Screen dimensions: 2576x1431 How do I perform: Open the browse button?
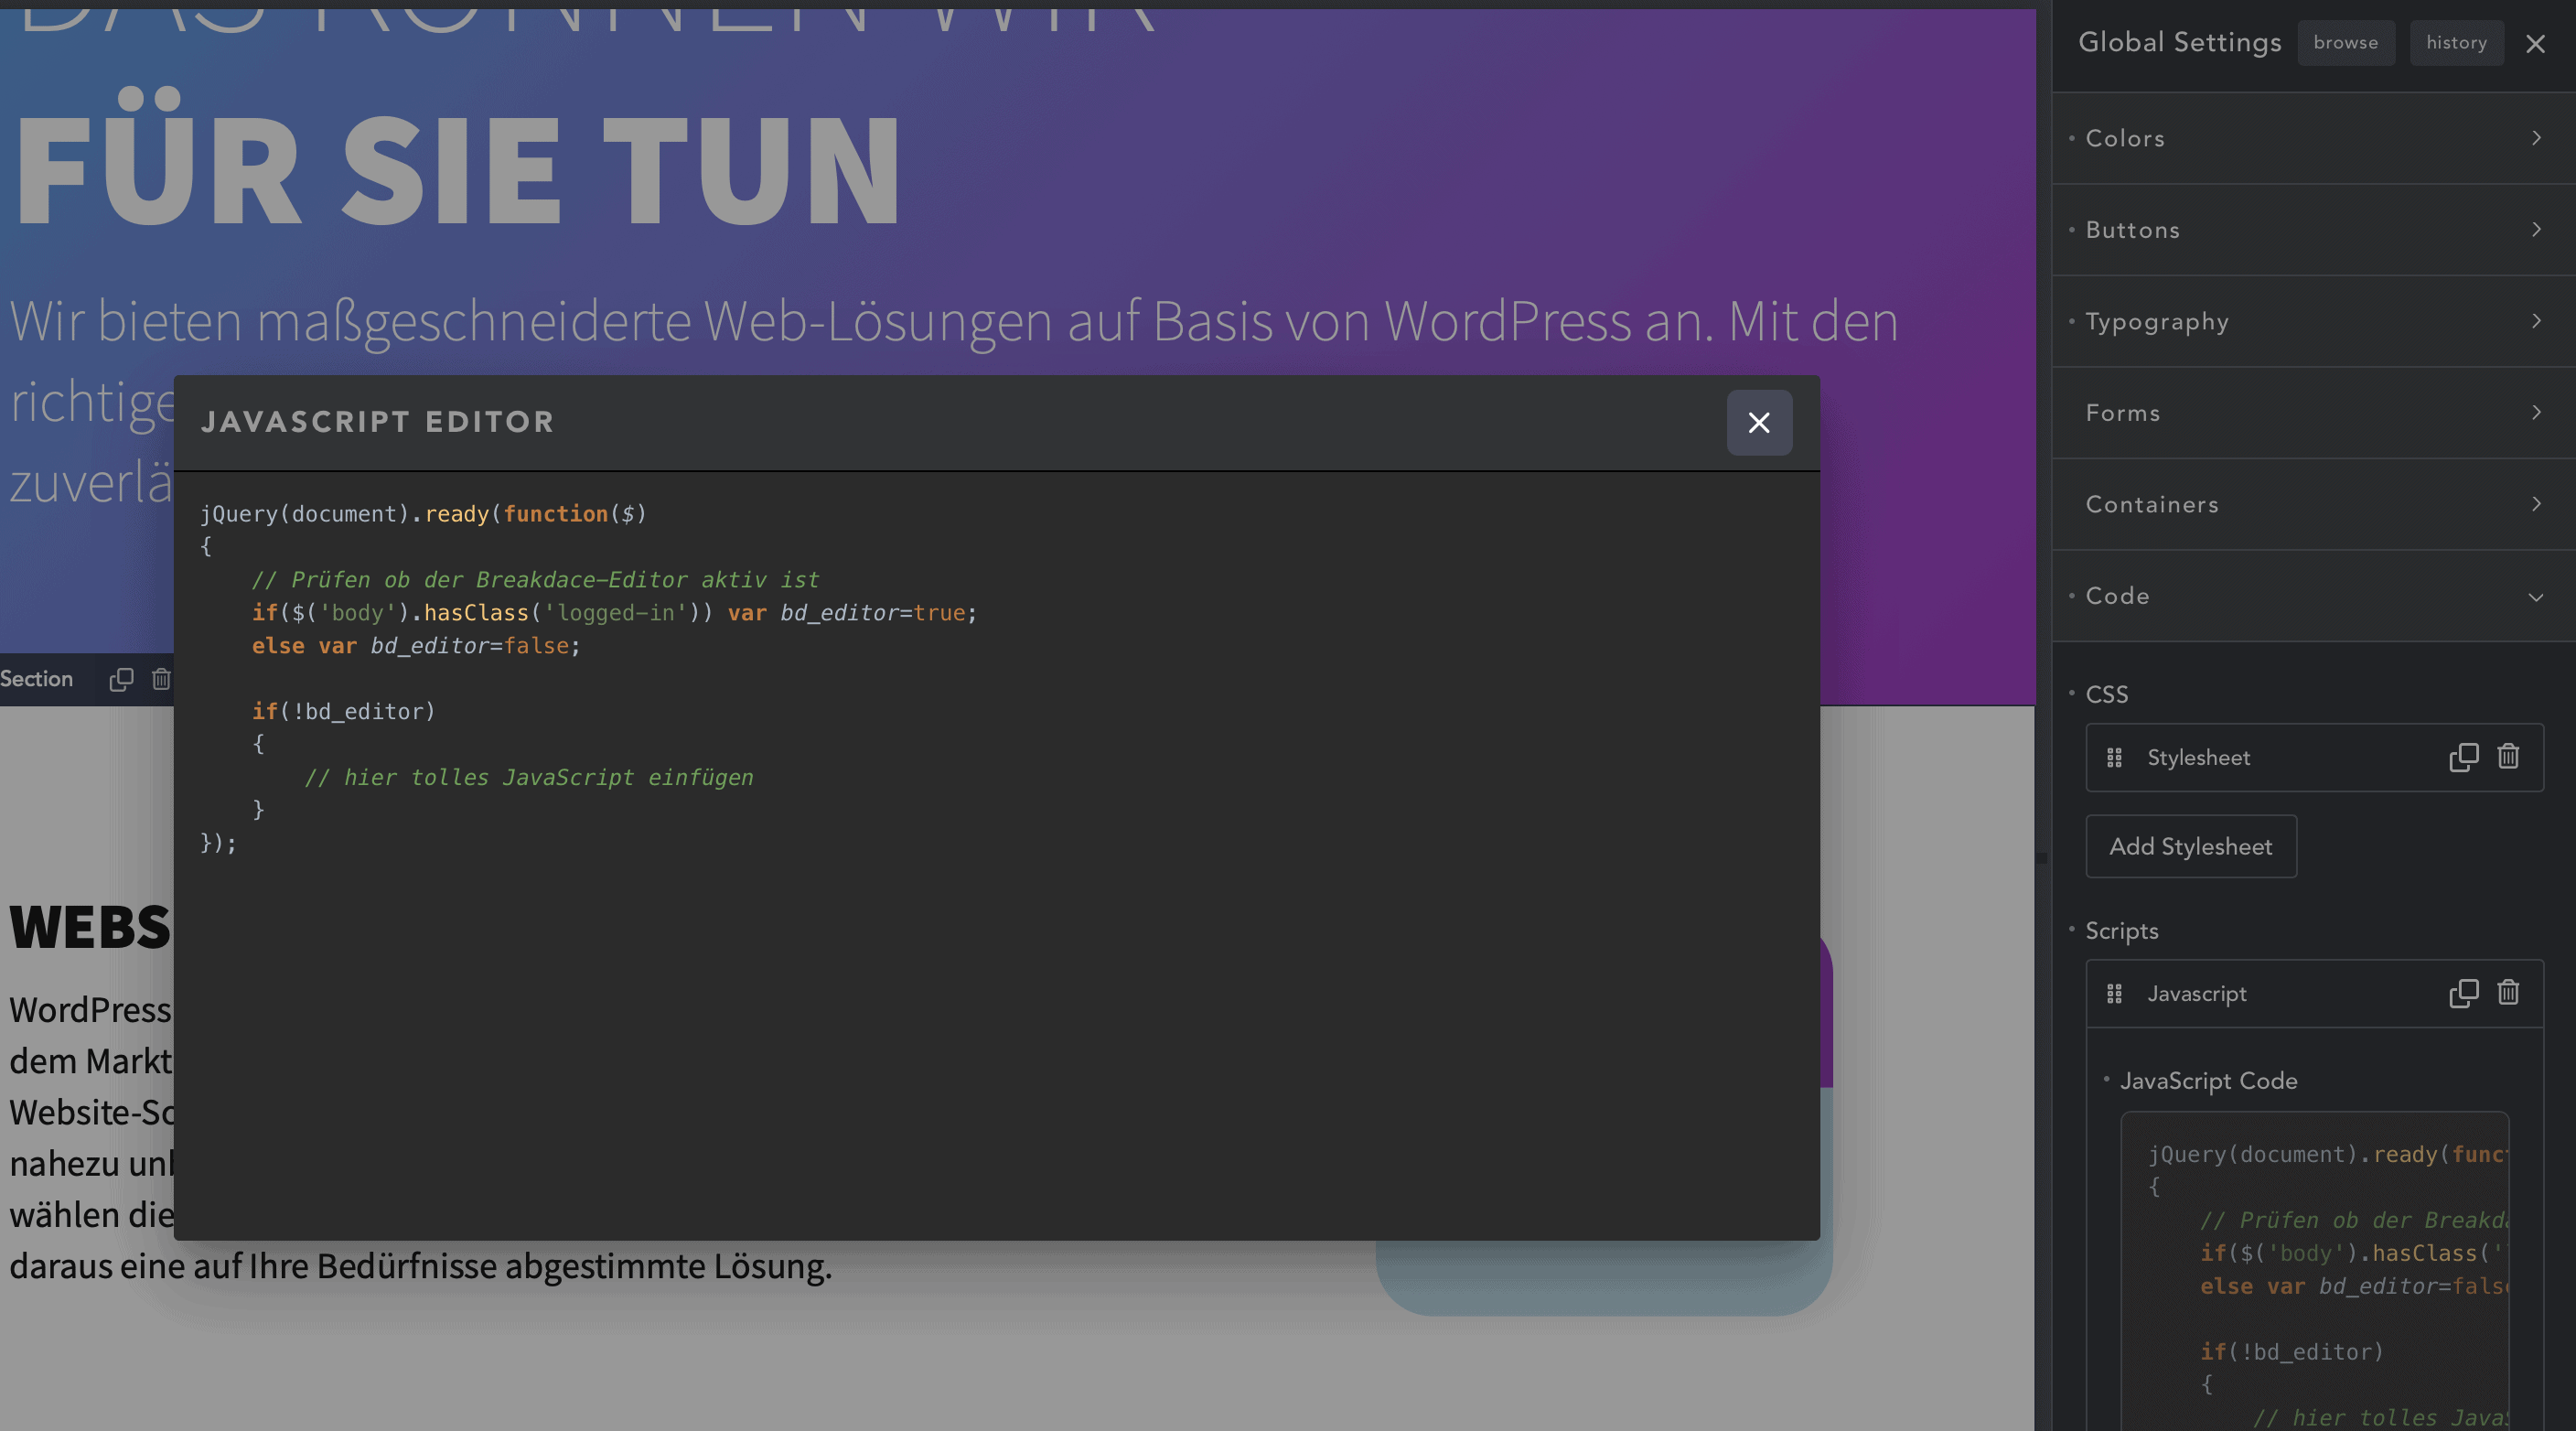(x=2345, y=43)
